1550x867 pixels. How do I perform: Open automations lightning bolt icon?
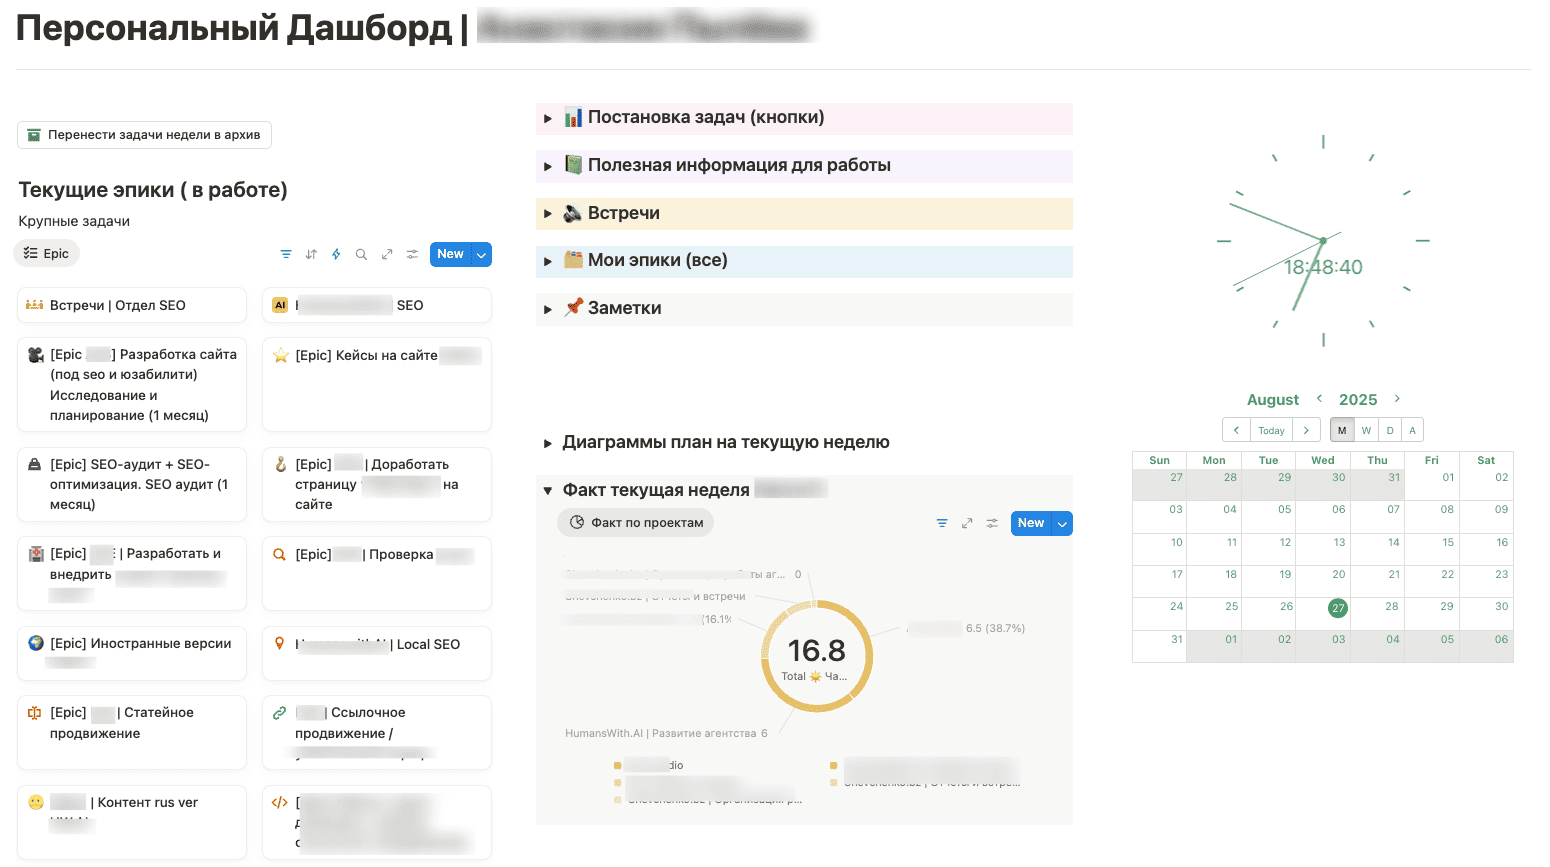336,254
